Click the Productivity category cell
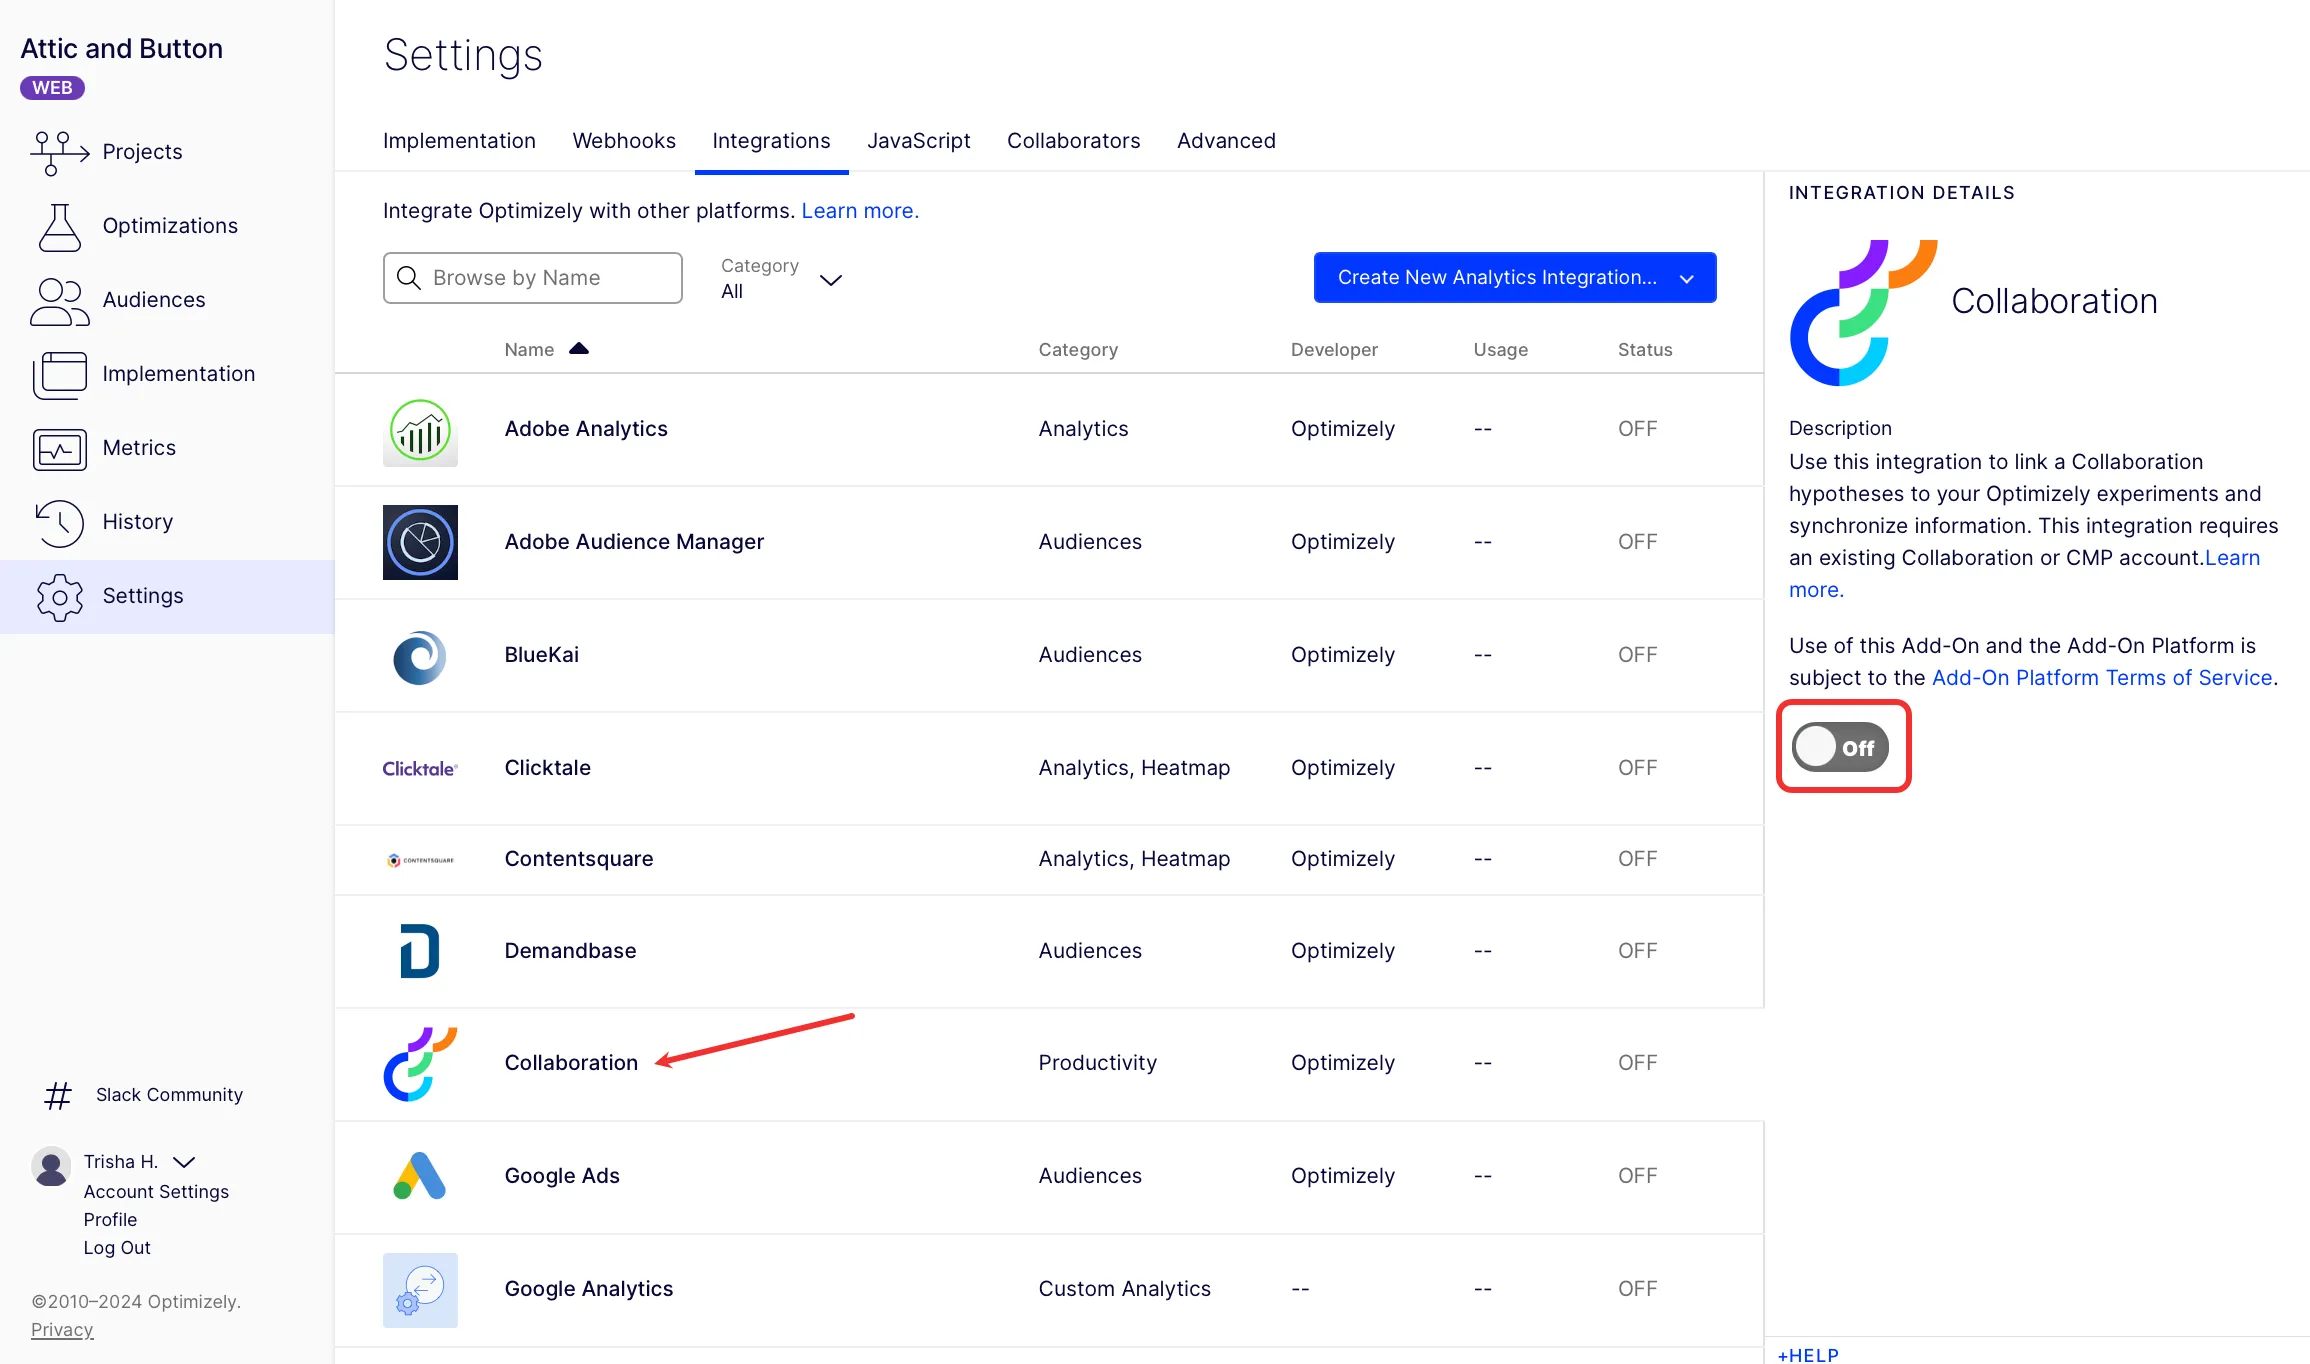The height and width of the screenshot is (1364, 2310). 1097,1063
